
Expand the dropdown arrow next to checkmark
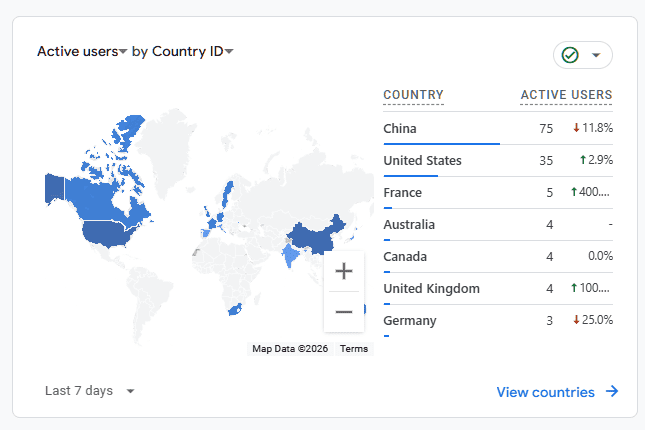click(597, 55)
